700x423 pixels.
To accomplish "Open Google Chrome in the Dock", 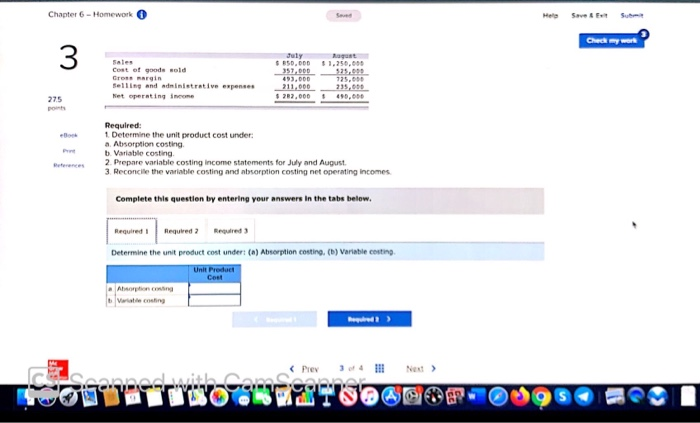I will (x=541, y=397).
